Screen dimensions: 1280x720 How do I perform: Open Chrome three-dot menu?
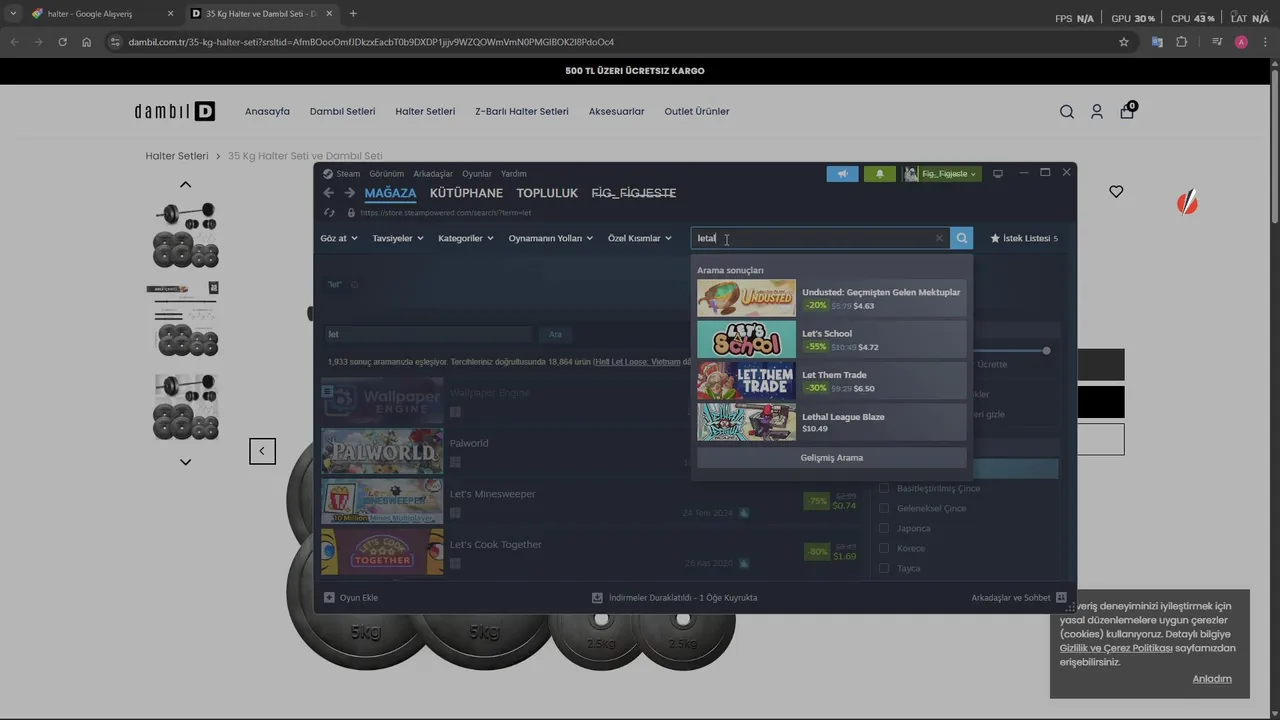(1265, 42)
